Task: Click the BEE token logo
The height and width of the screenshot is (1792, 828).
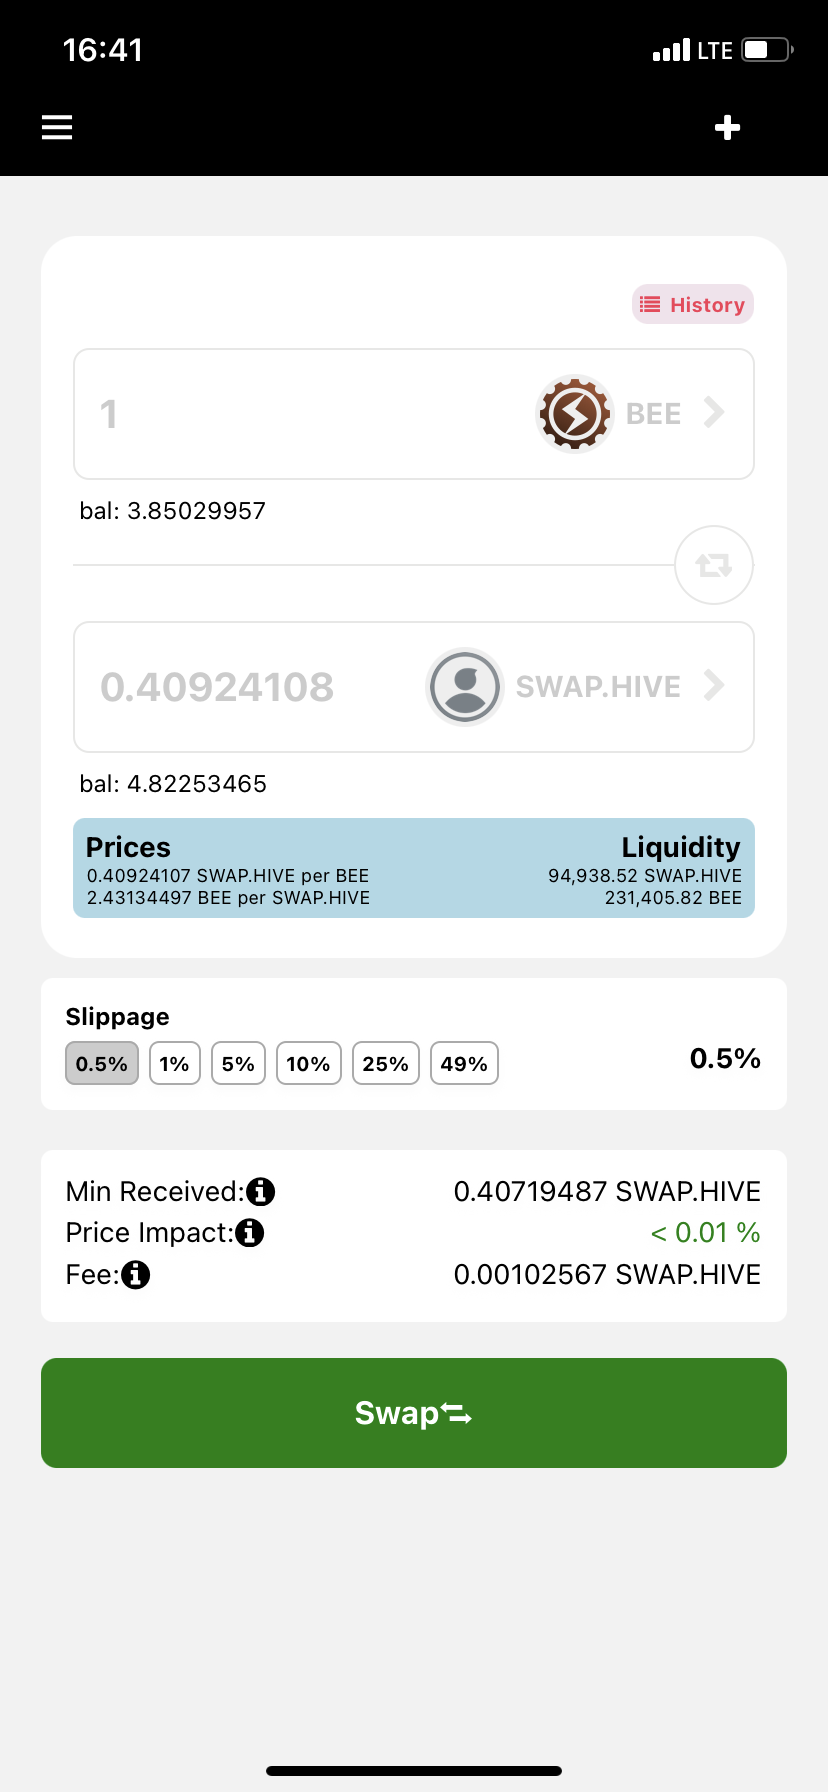Action: tap(574, 413)
